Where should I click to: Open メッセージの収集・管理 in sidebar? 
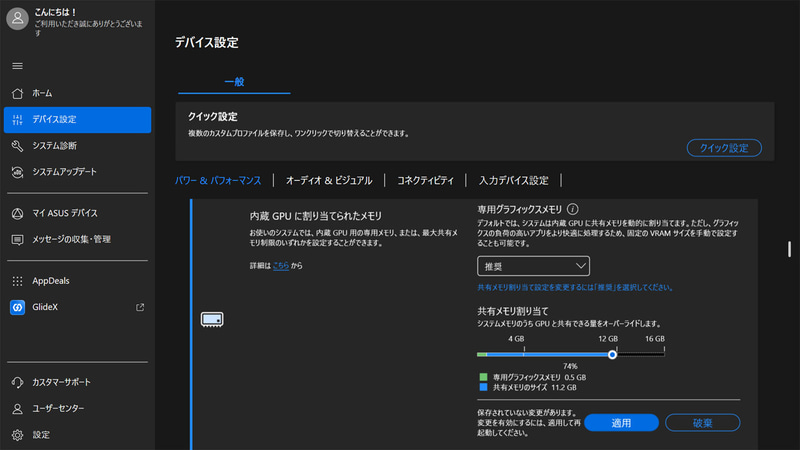click(78, 240)
